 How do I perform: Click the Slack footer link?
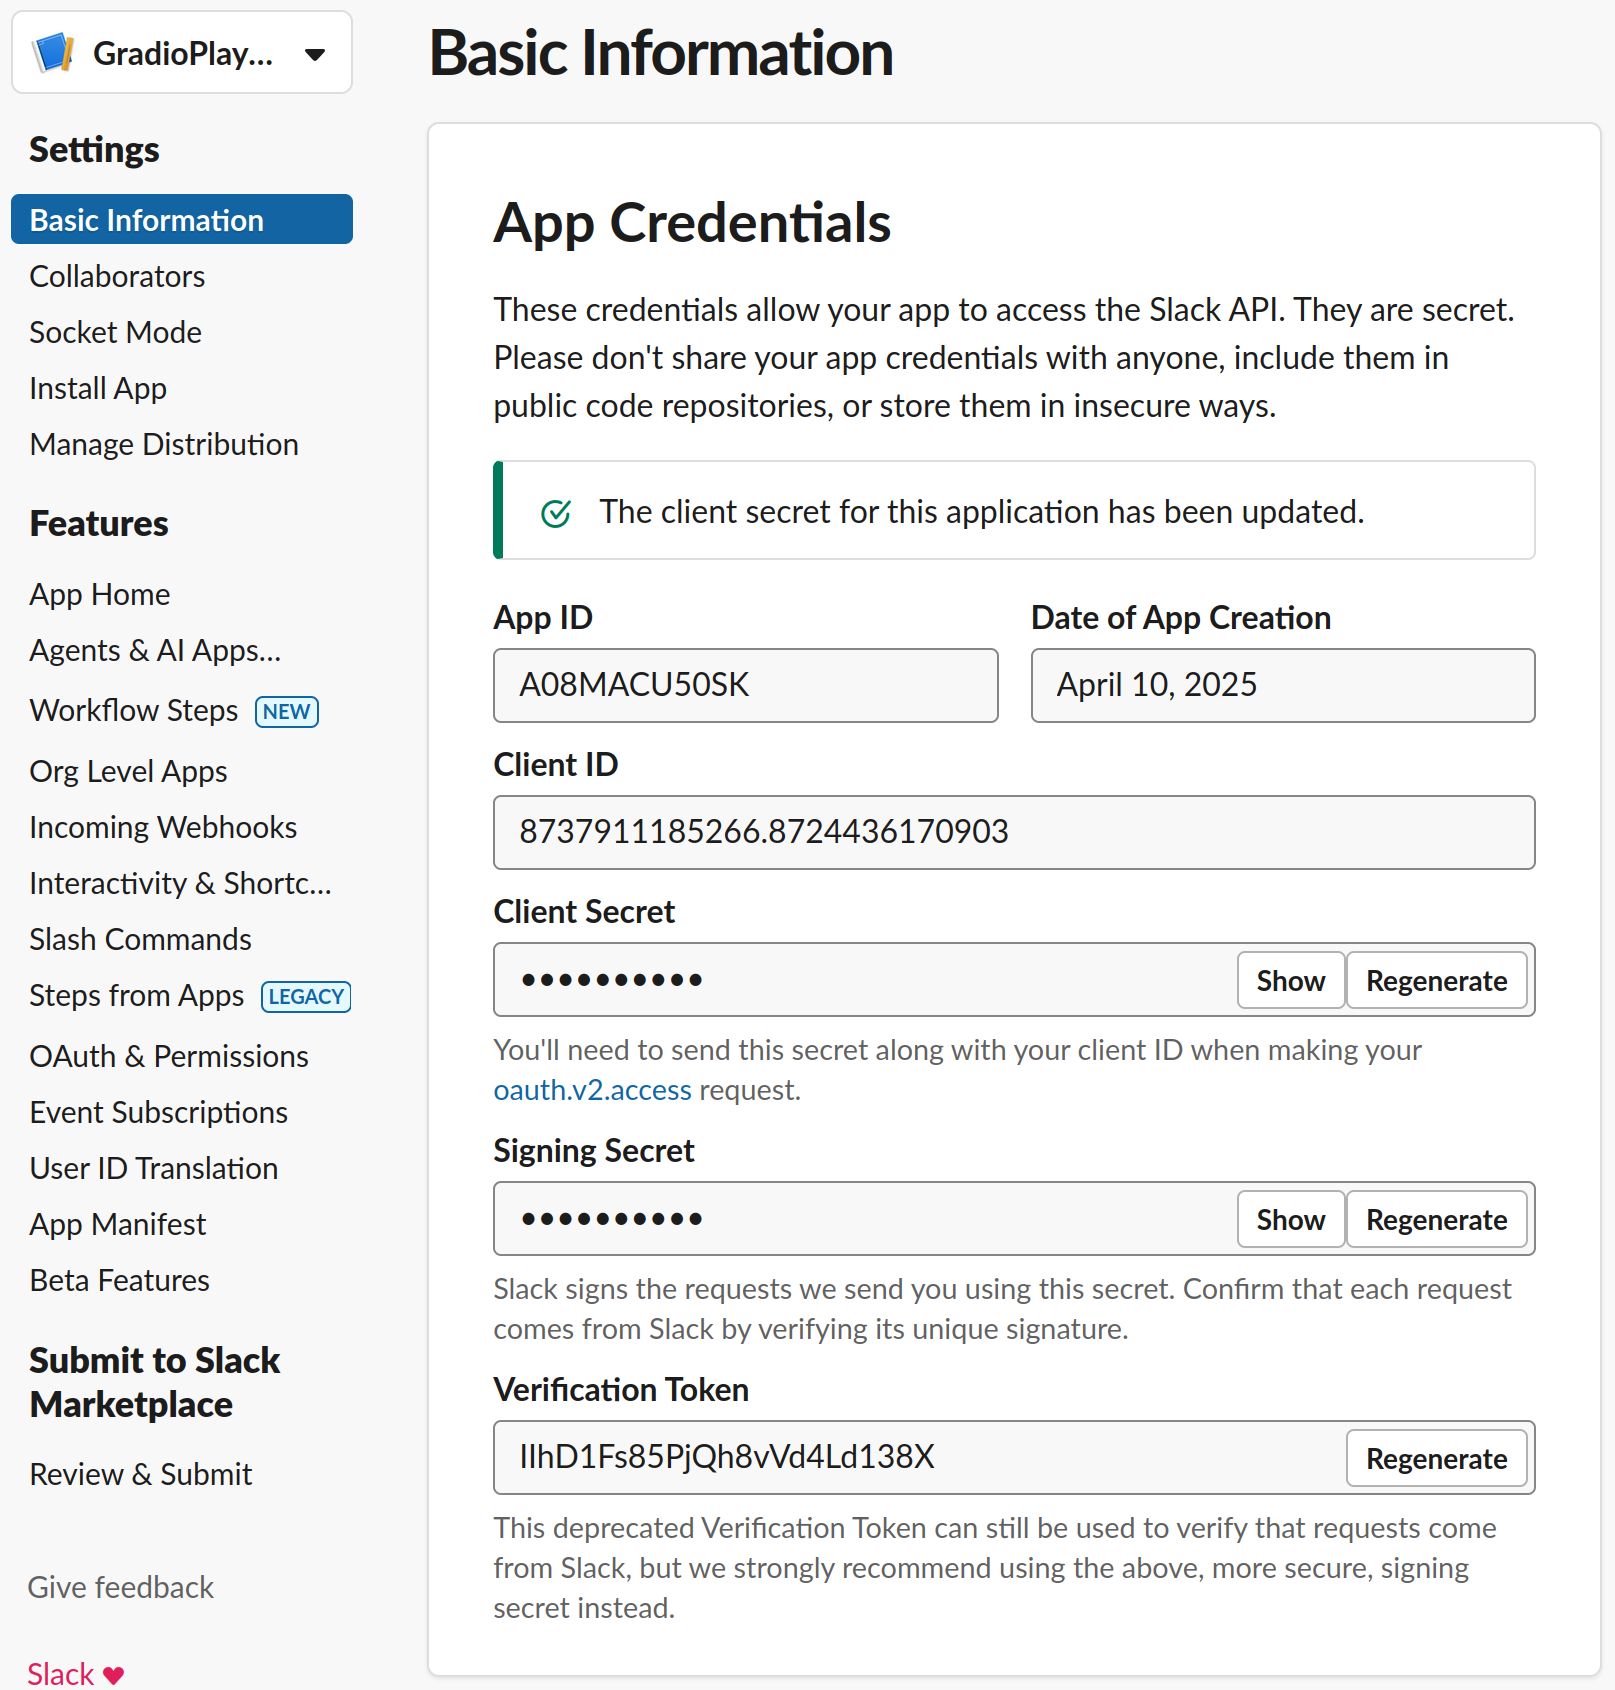point(60,1674)
